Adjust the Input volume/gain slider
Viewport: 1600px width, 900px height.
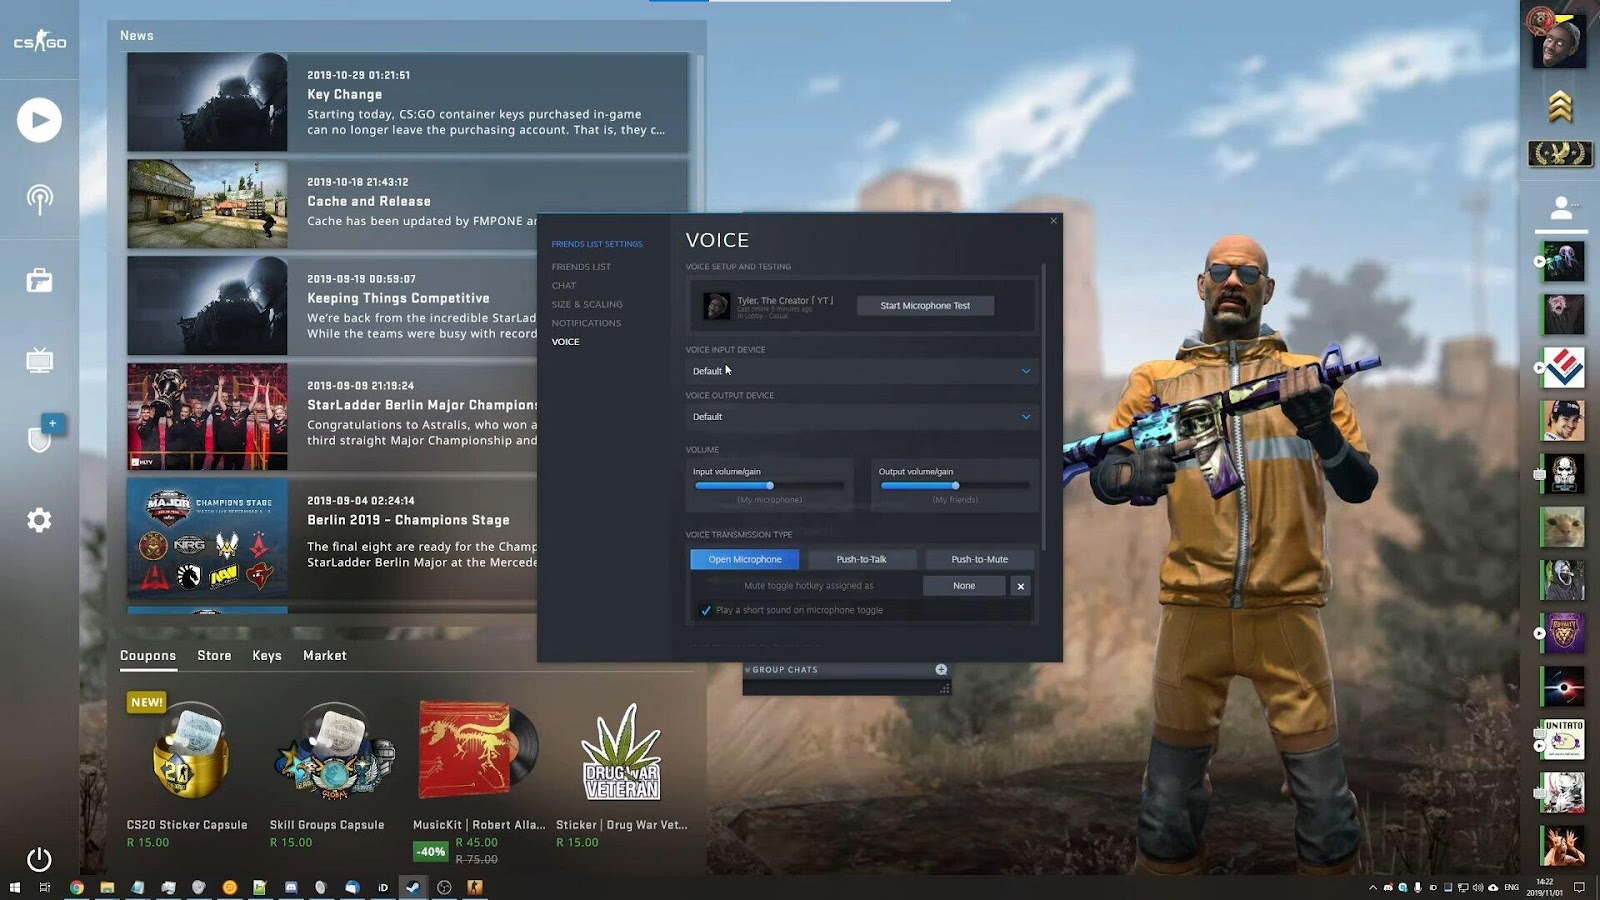click(769, 485)
